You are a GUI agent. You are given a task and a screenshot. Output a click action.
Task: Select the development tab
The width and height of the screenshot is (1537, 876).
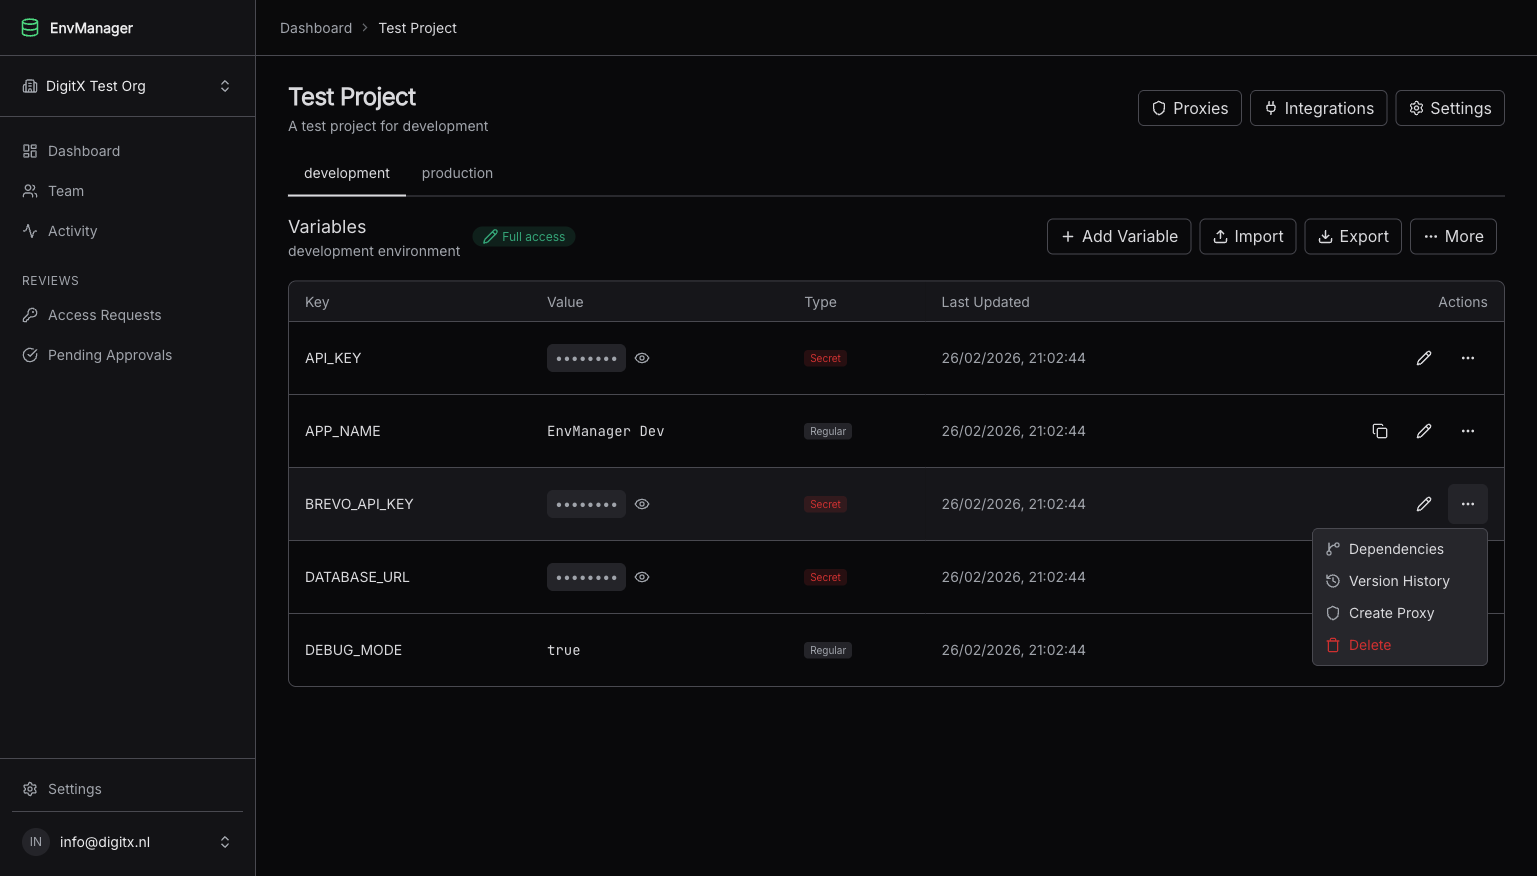point(347,173)
